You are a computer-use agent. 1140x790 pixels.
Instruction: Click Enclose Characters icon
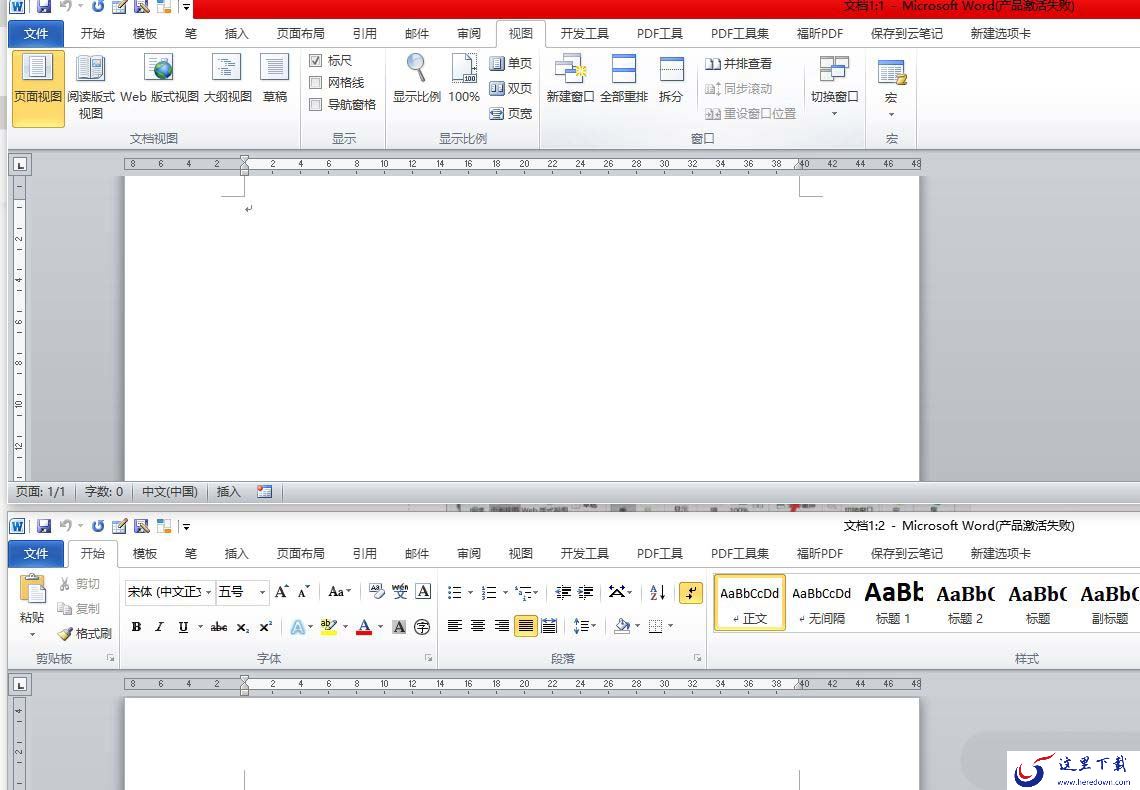click(x=422, y=626)
